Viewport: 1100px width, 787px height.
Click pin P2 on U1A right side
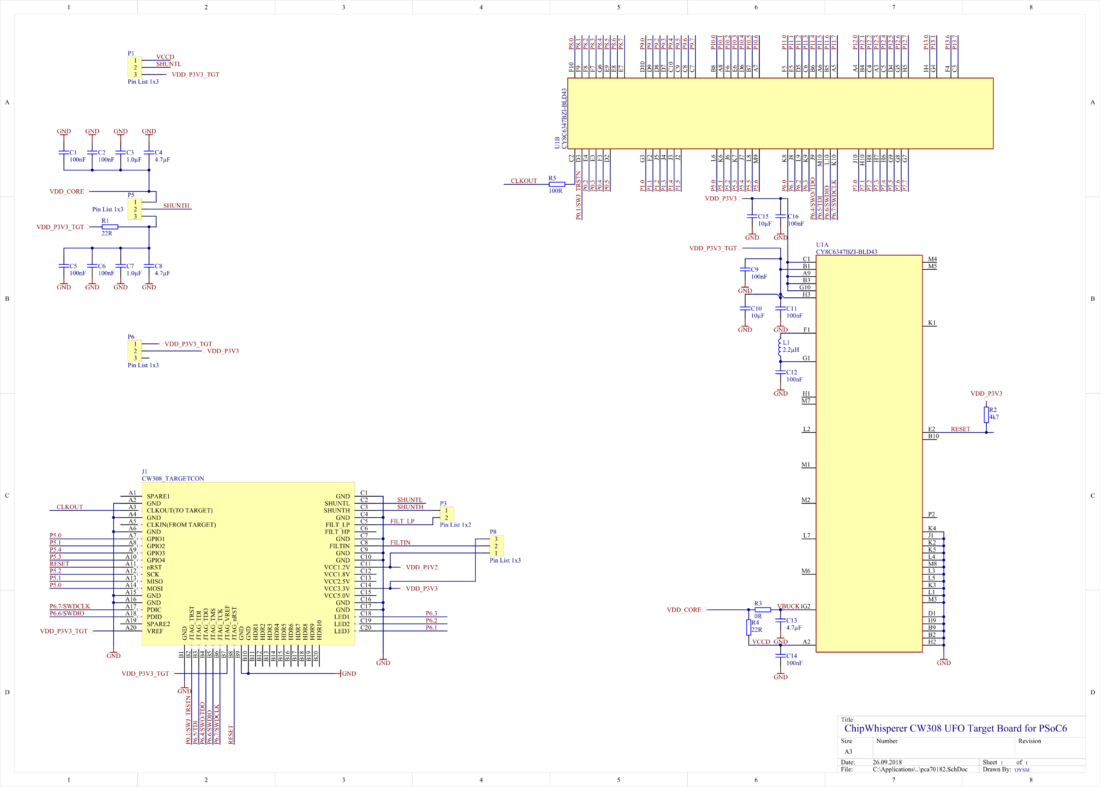coord(932,514)
